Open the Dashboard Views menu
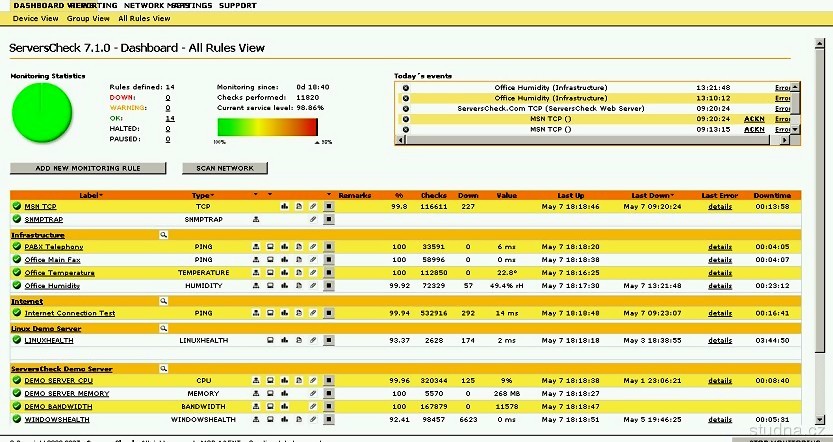Viewport: 833px width, 442px height. (x=53, y=5)
